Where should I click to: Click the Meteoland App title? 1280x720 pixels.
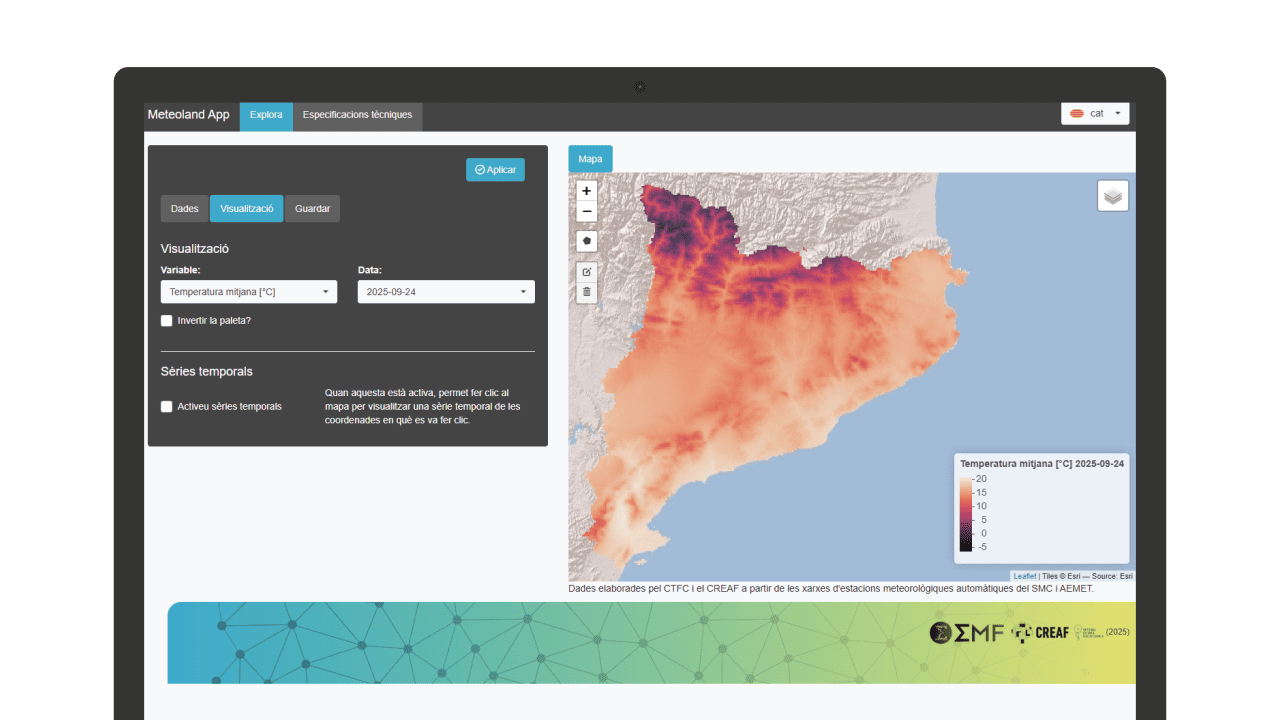coord(189,115)
